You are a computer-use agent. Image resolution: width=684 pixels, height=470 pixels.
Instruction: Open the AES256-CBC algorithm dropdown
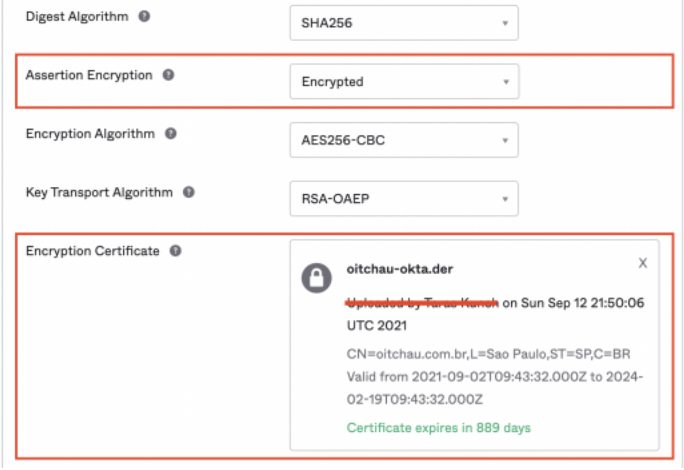[404, 140]
